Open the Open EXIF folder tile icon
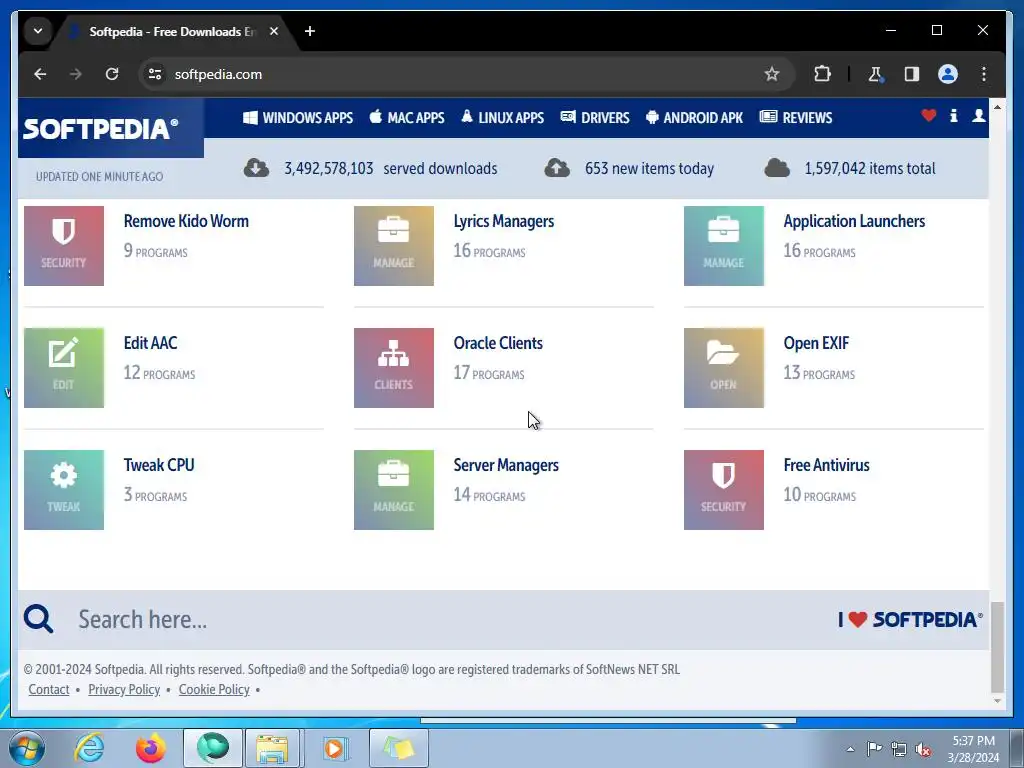 tap(724, 368)
